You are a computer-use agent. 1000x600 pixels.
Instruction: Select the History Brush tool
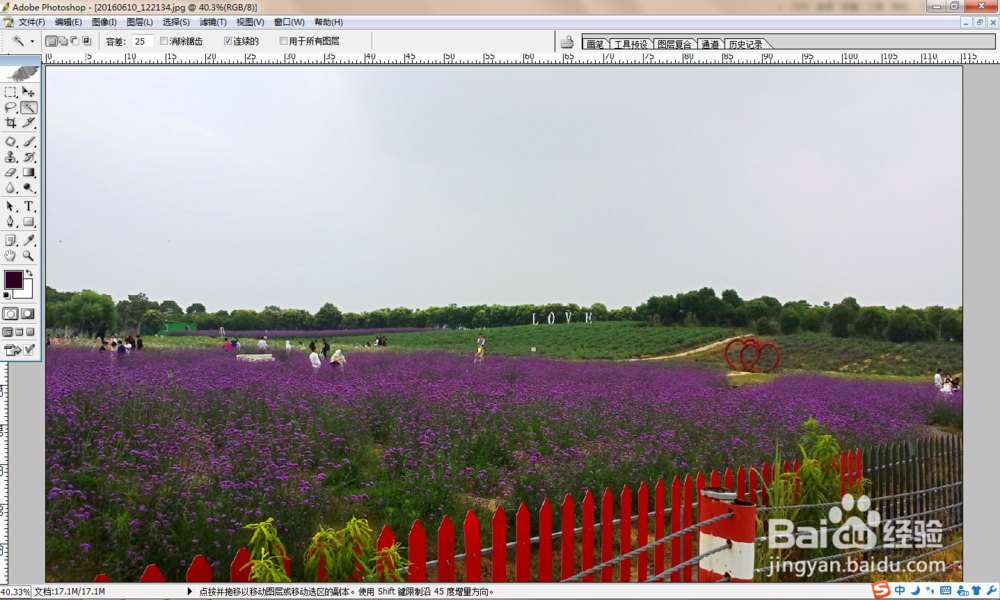pos(29,157)
